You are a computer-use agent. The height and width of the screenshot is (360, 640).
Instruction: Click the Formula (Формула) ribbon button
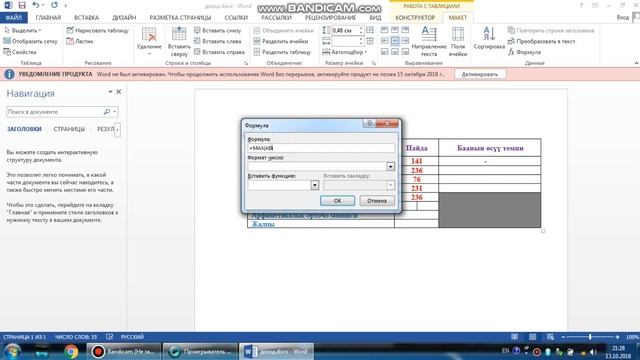click(524, 52)
